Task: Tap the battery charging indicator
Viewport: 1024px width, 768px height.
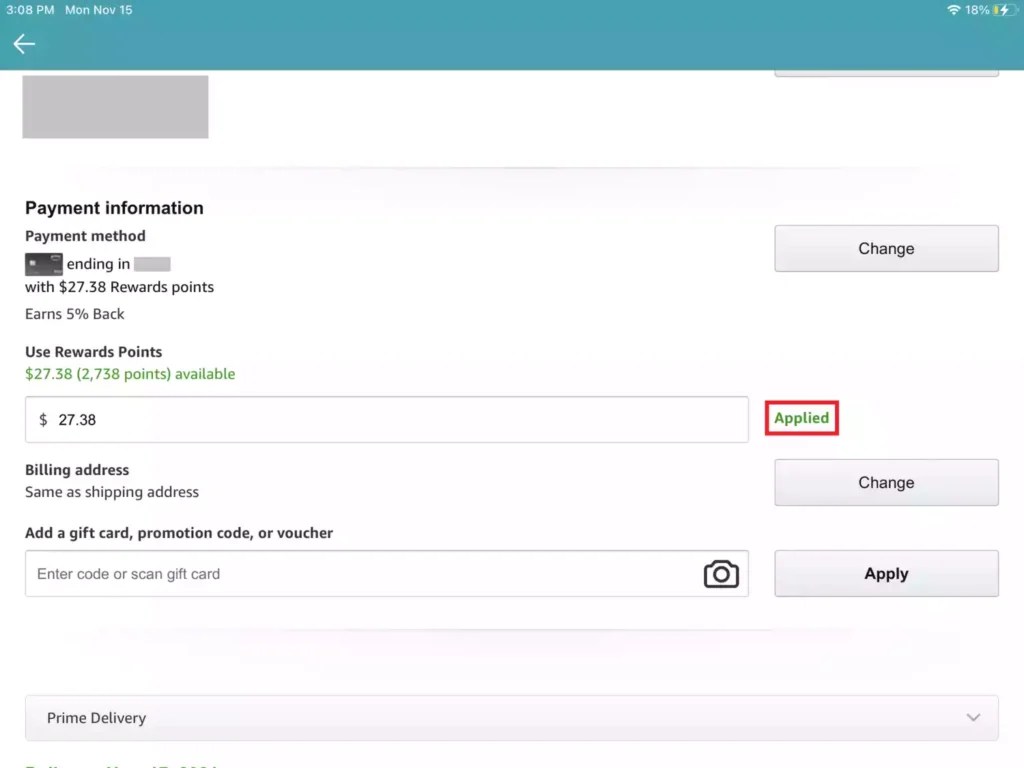Action: point(1004,10)
